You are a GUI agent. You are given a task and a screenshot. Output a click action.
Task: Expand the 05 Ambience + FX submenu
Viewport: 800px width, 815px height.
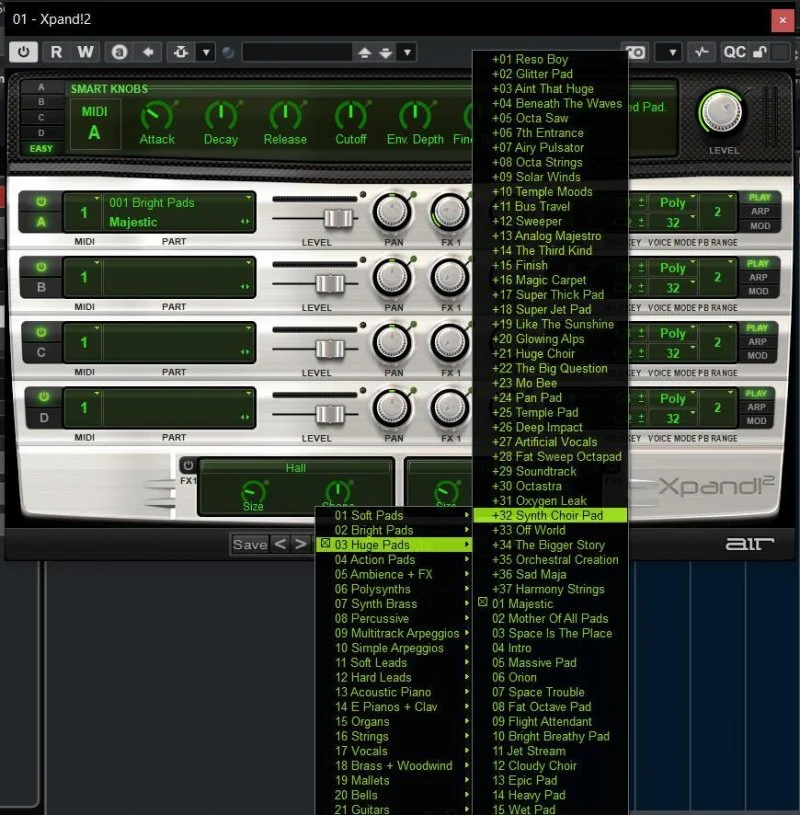tap(394, 574)
